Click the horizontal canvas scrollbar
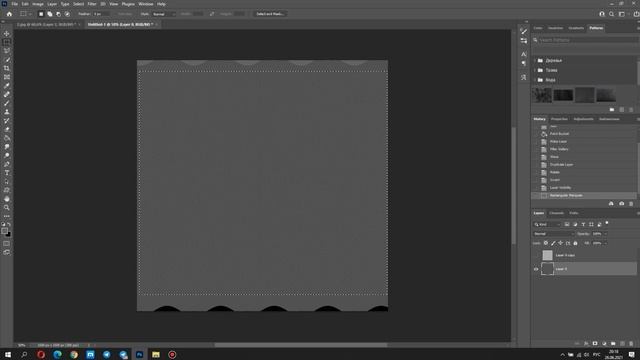The height and width of the screenshot is (360, 640). tap(301, 345)
